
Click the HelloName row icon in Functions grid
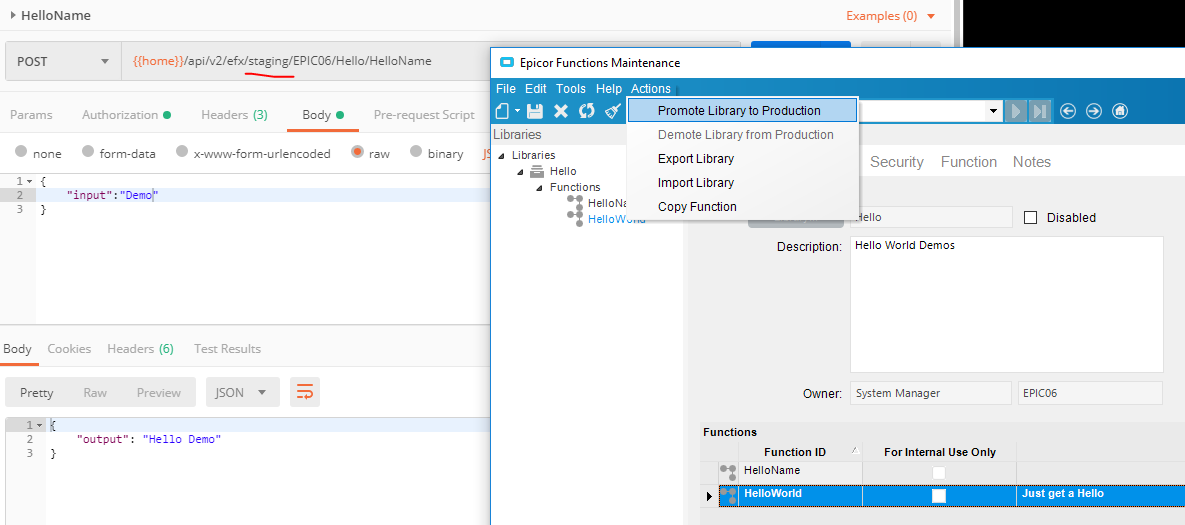[728, 472]
